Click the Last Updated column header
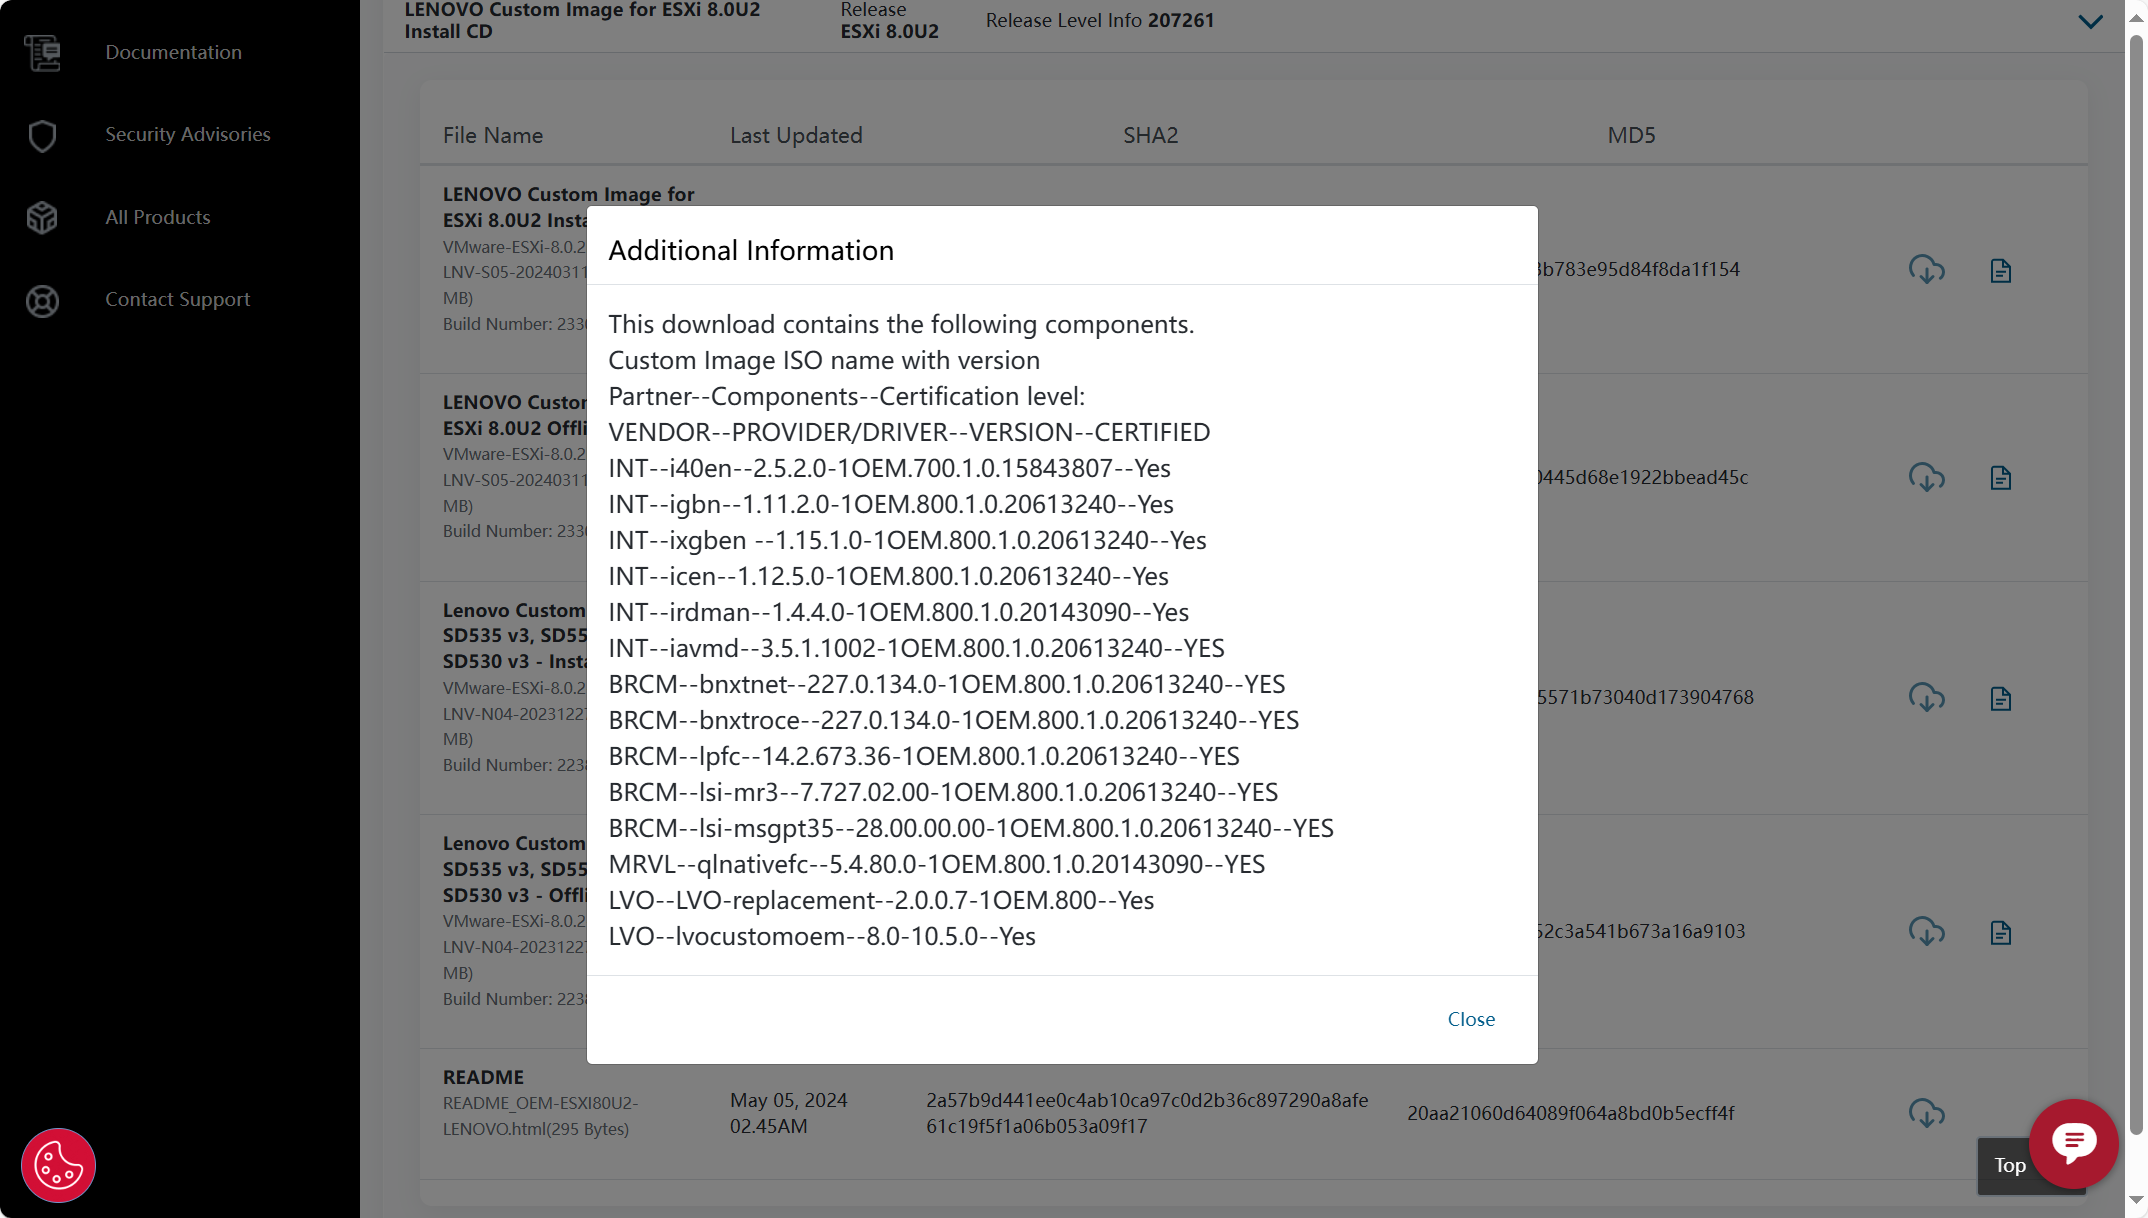The height and width of the screenshot is (1218, 2148). tap(796, 135)
